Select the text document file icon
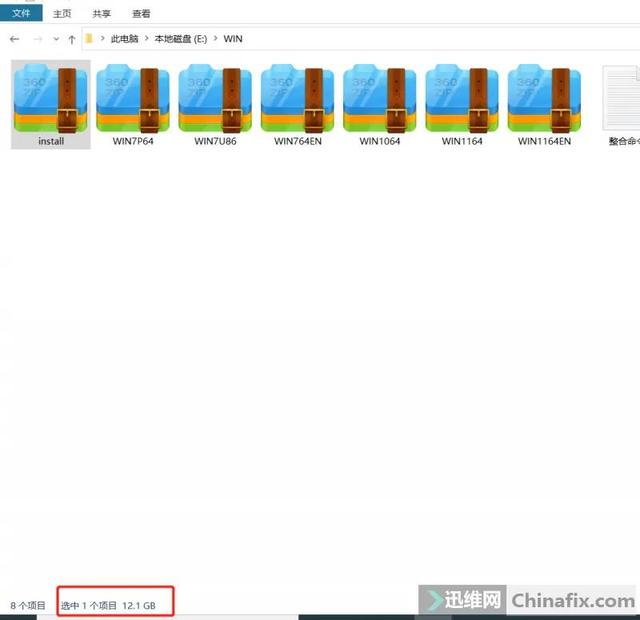This screenshot has width=640, height=620. (x=621, y=98)
